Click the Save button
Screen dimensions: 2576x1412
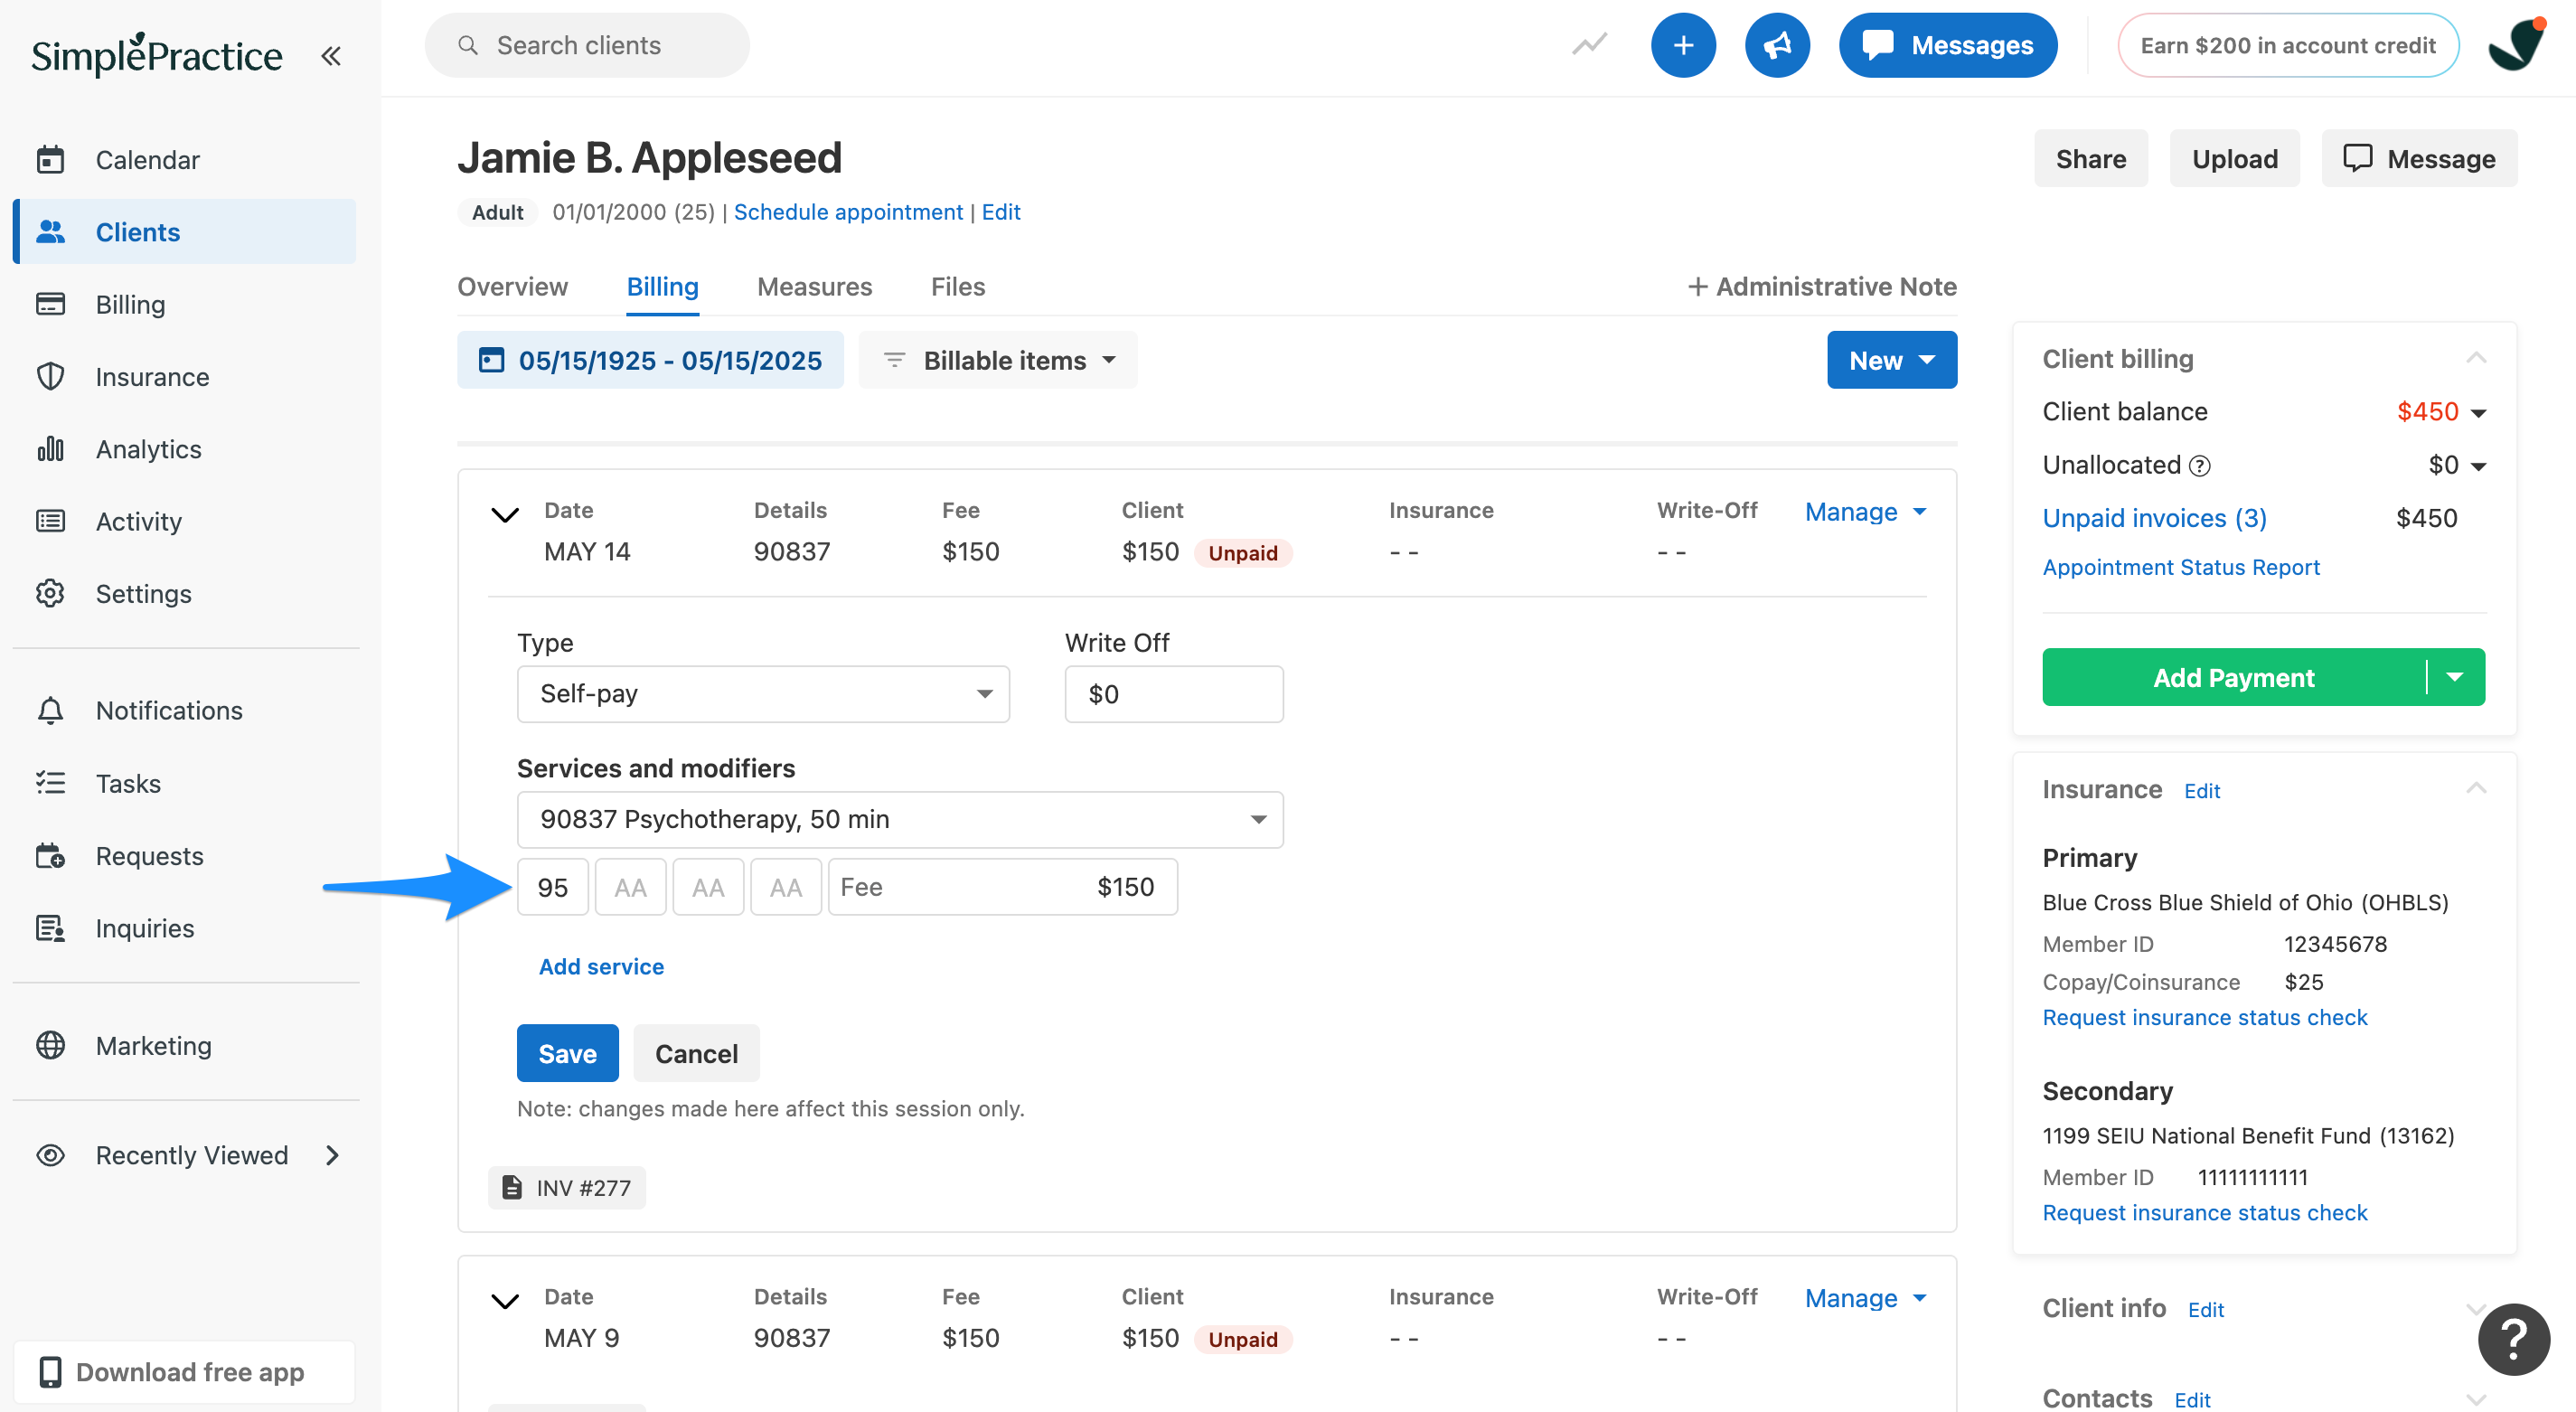point(567,1053)
